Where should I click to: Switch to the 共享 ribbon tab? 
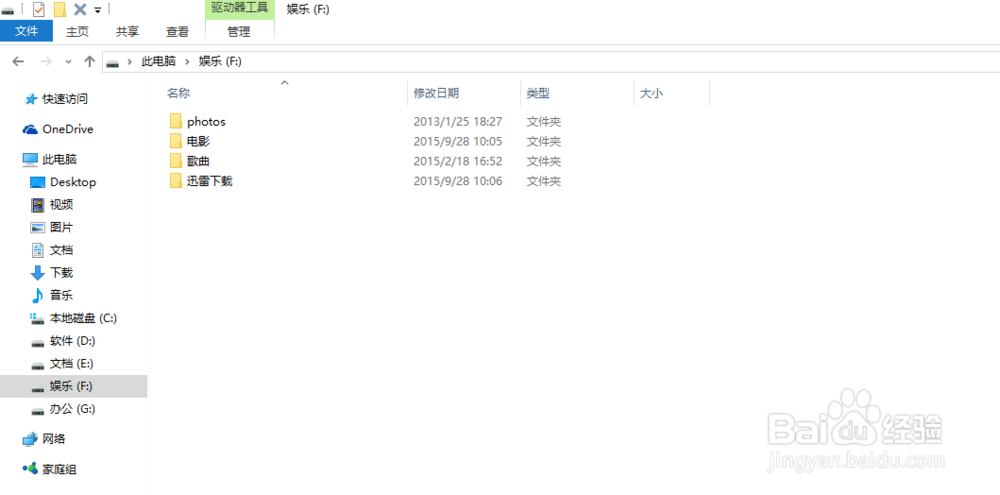(x=128, y=31)
